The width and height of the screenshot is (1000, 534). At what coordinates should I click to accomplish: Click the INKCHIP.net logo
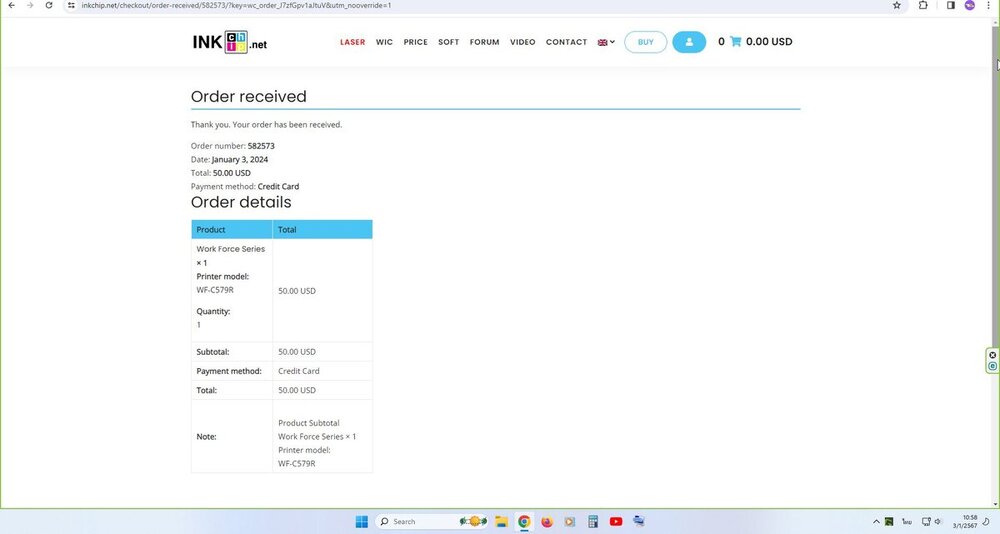click(229, 42)
